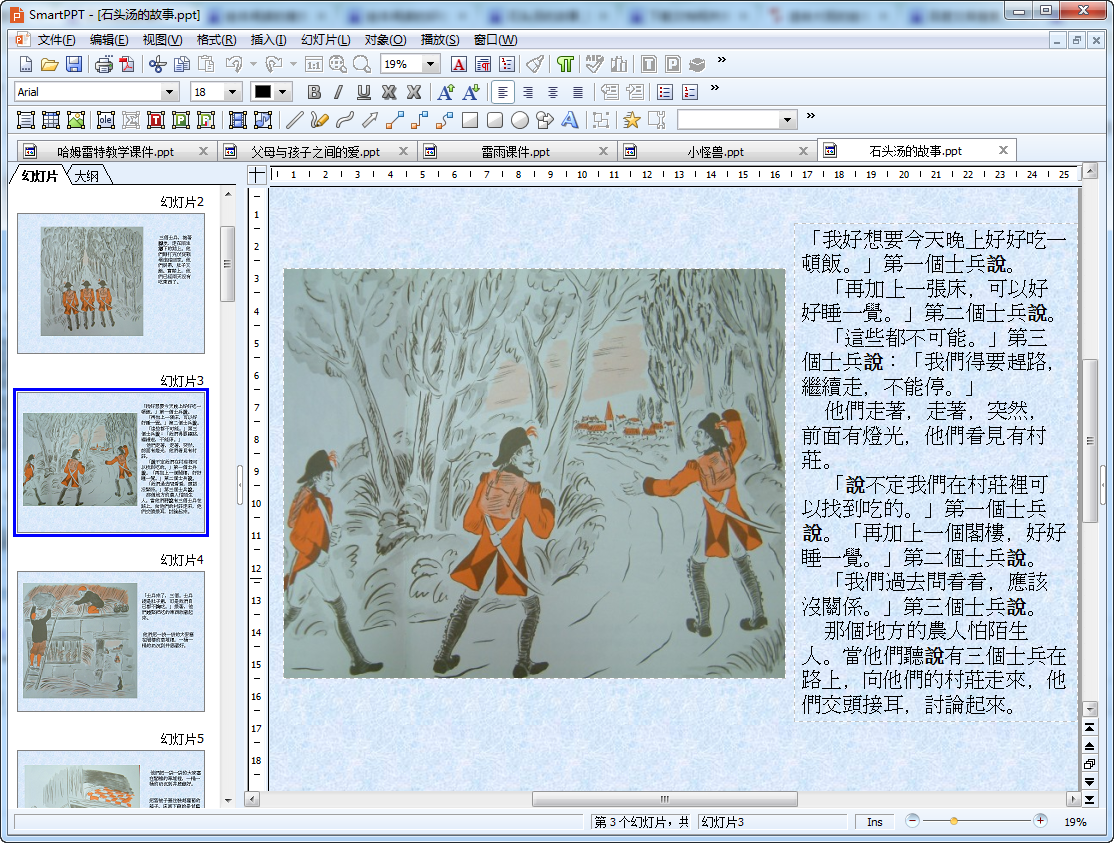Open the redo history dropdown arrow
The image size is (1114, 843).
(x=293, y=65)
